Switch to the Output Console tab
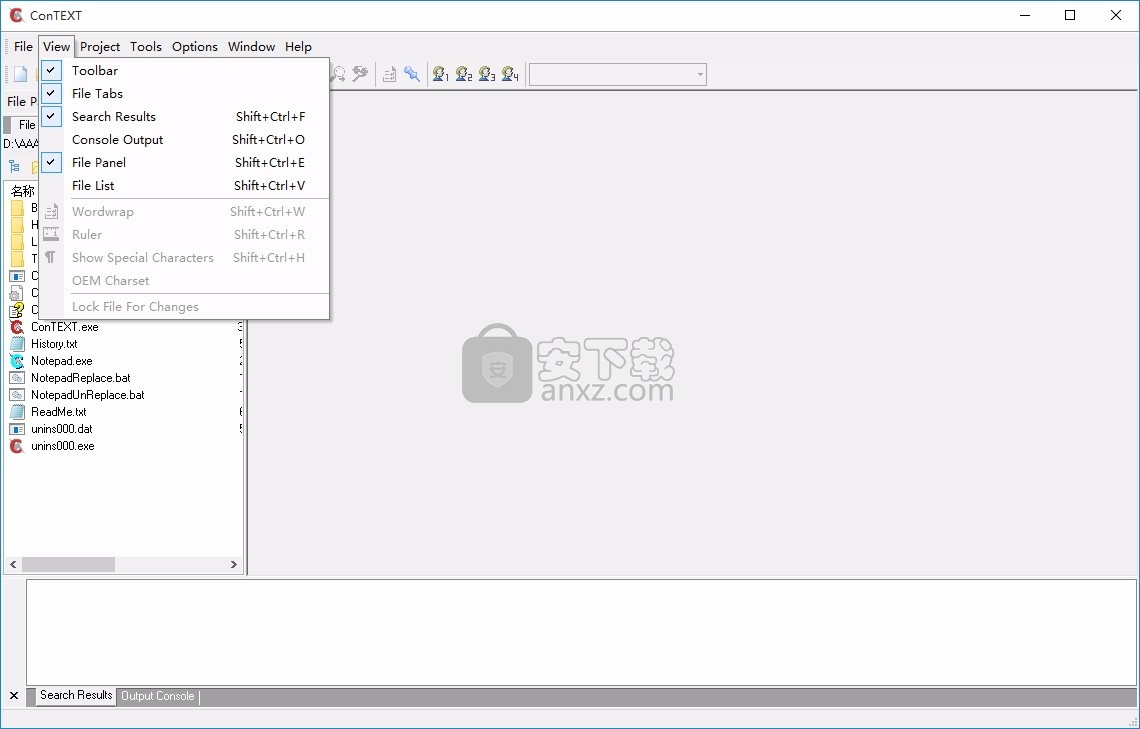This screenshot has width=1140, height=729. pos(158,696)
